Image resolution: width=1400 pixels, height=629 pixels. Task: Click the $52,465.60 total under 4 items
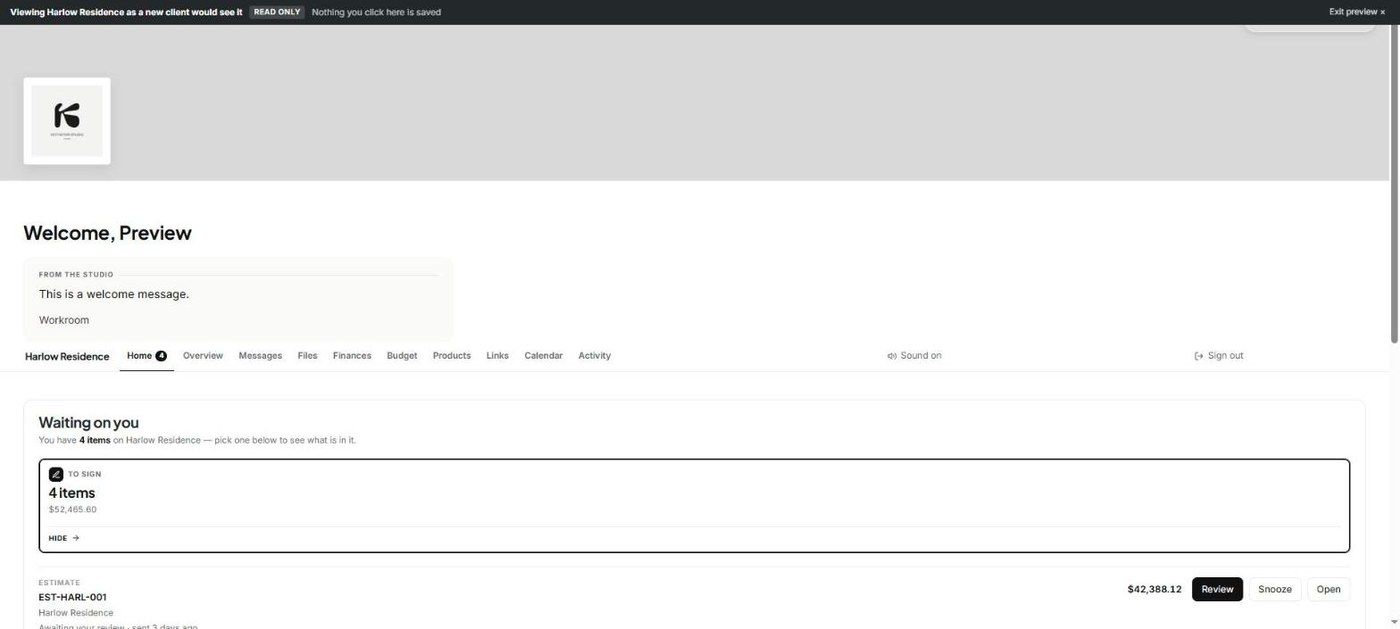pyautogui.click(x=73, y=510)
